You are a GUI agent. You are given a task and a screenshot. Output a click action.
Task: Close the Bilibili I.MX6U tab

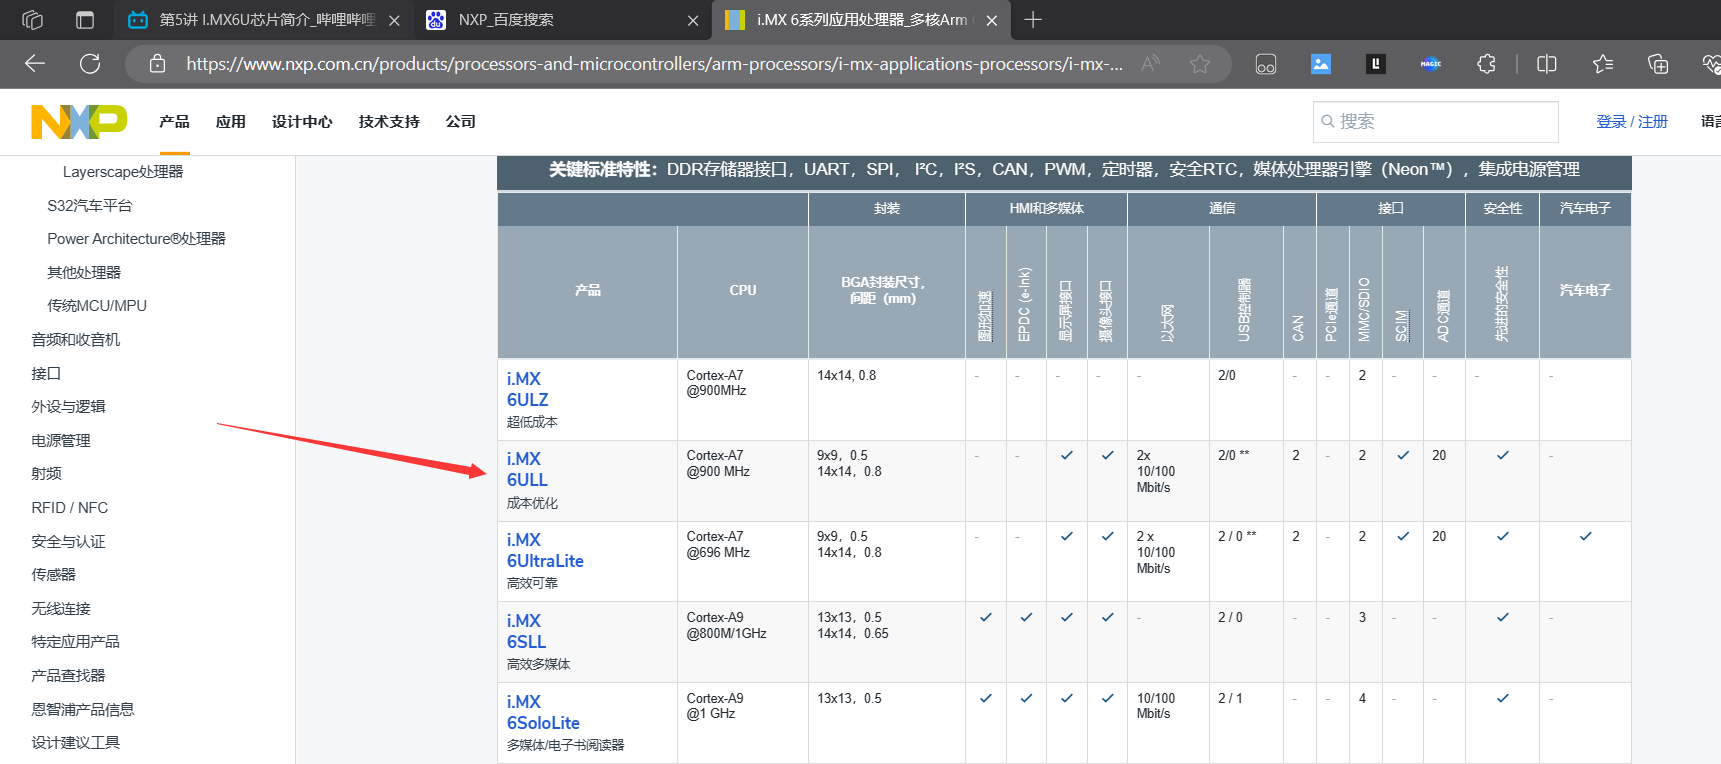[394, 20]
